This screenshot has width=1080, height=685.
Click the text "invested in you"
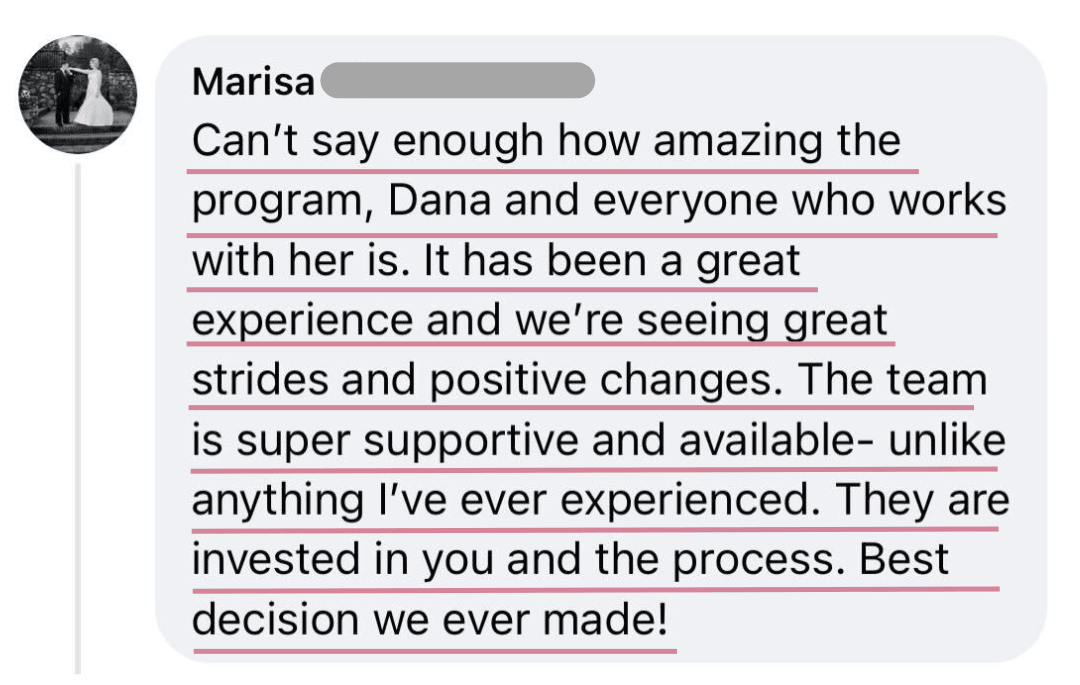[x=344, y=560]
